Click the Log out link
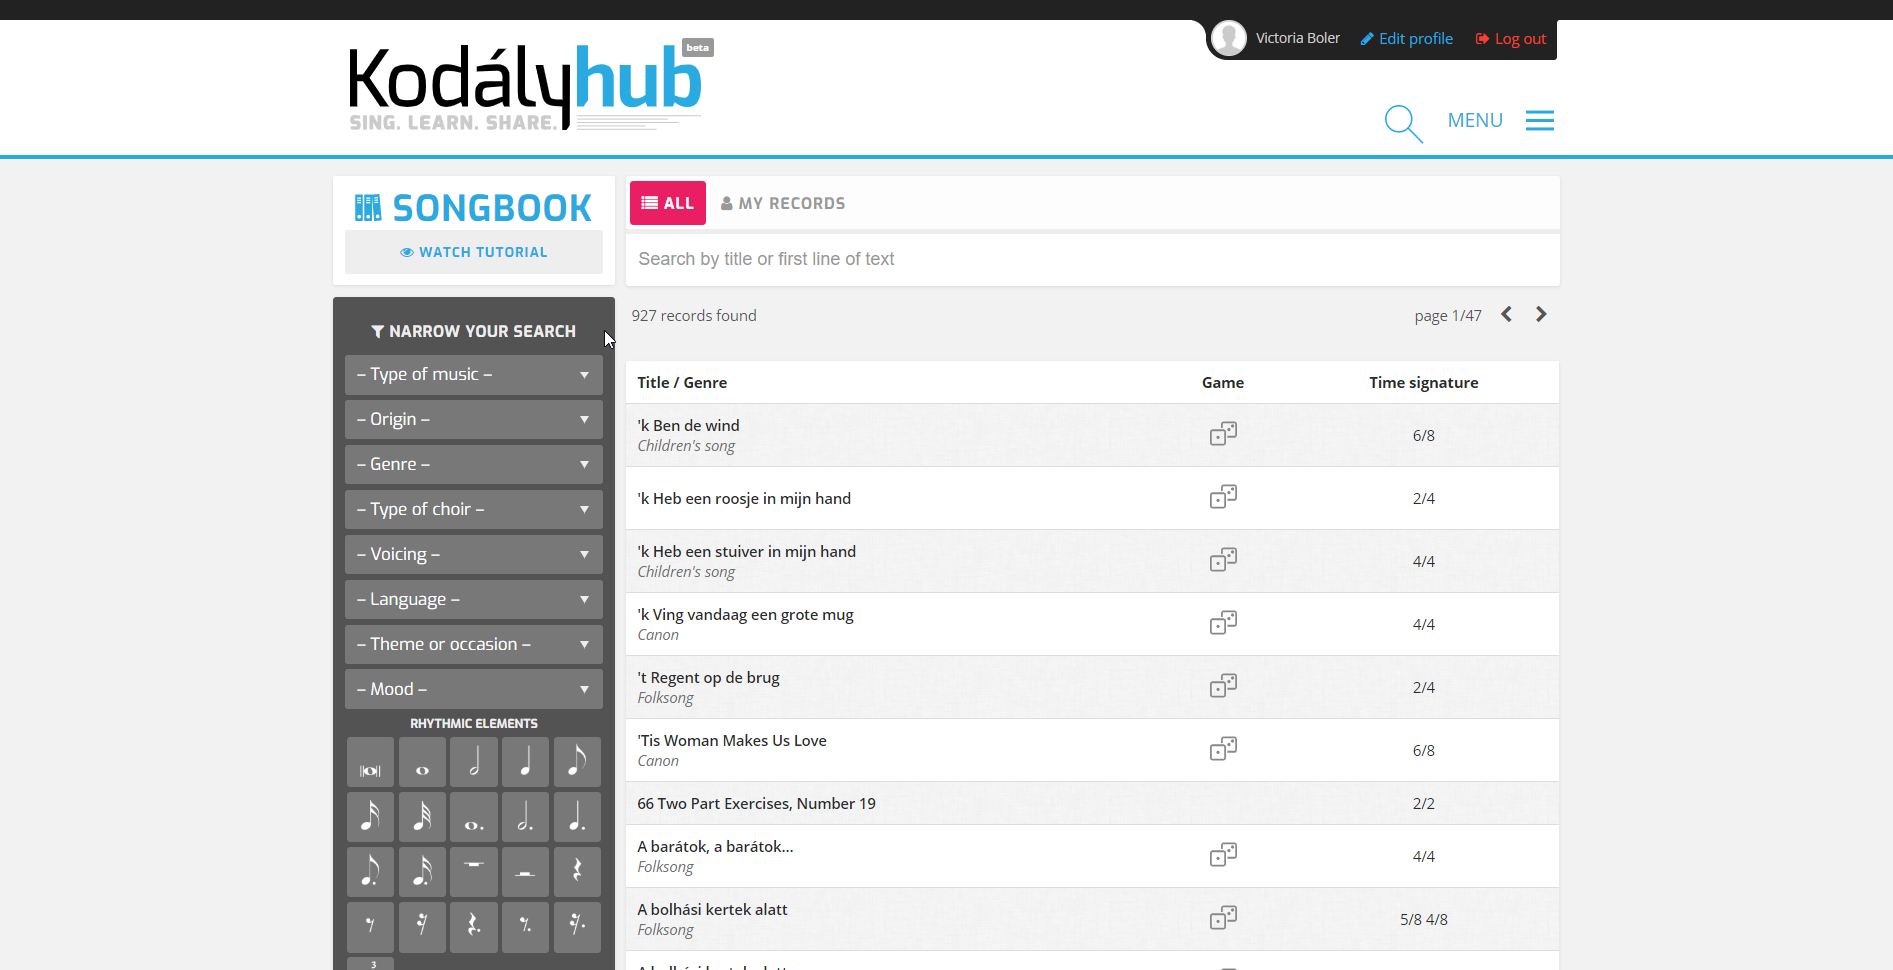The width and height of the screenshot is (1893, 970). pos(1511,39)
